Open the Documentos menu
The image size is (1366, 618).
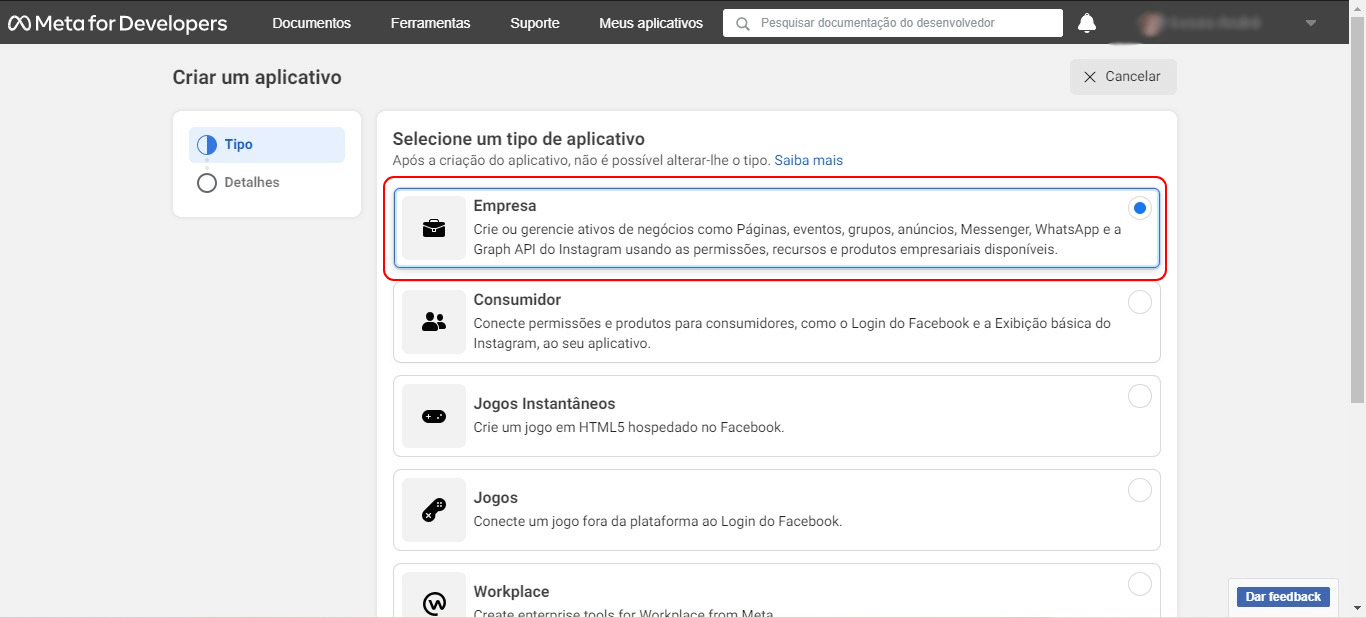(311, 22)
